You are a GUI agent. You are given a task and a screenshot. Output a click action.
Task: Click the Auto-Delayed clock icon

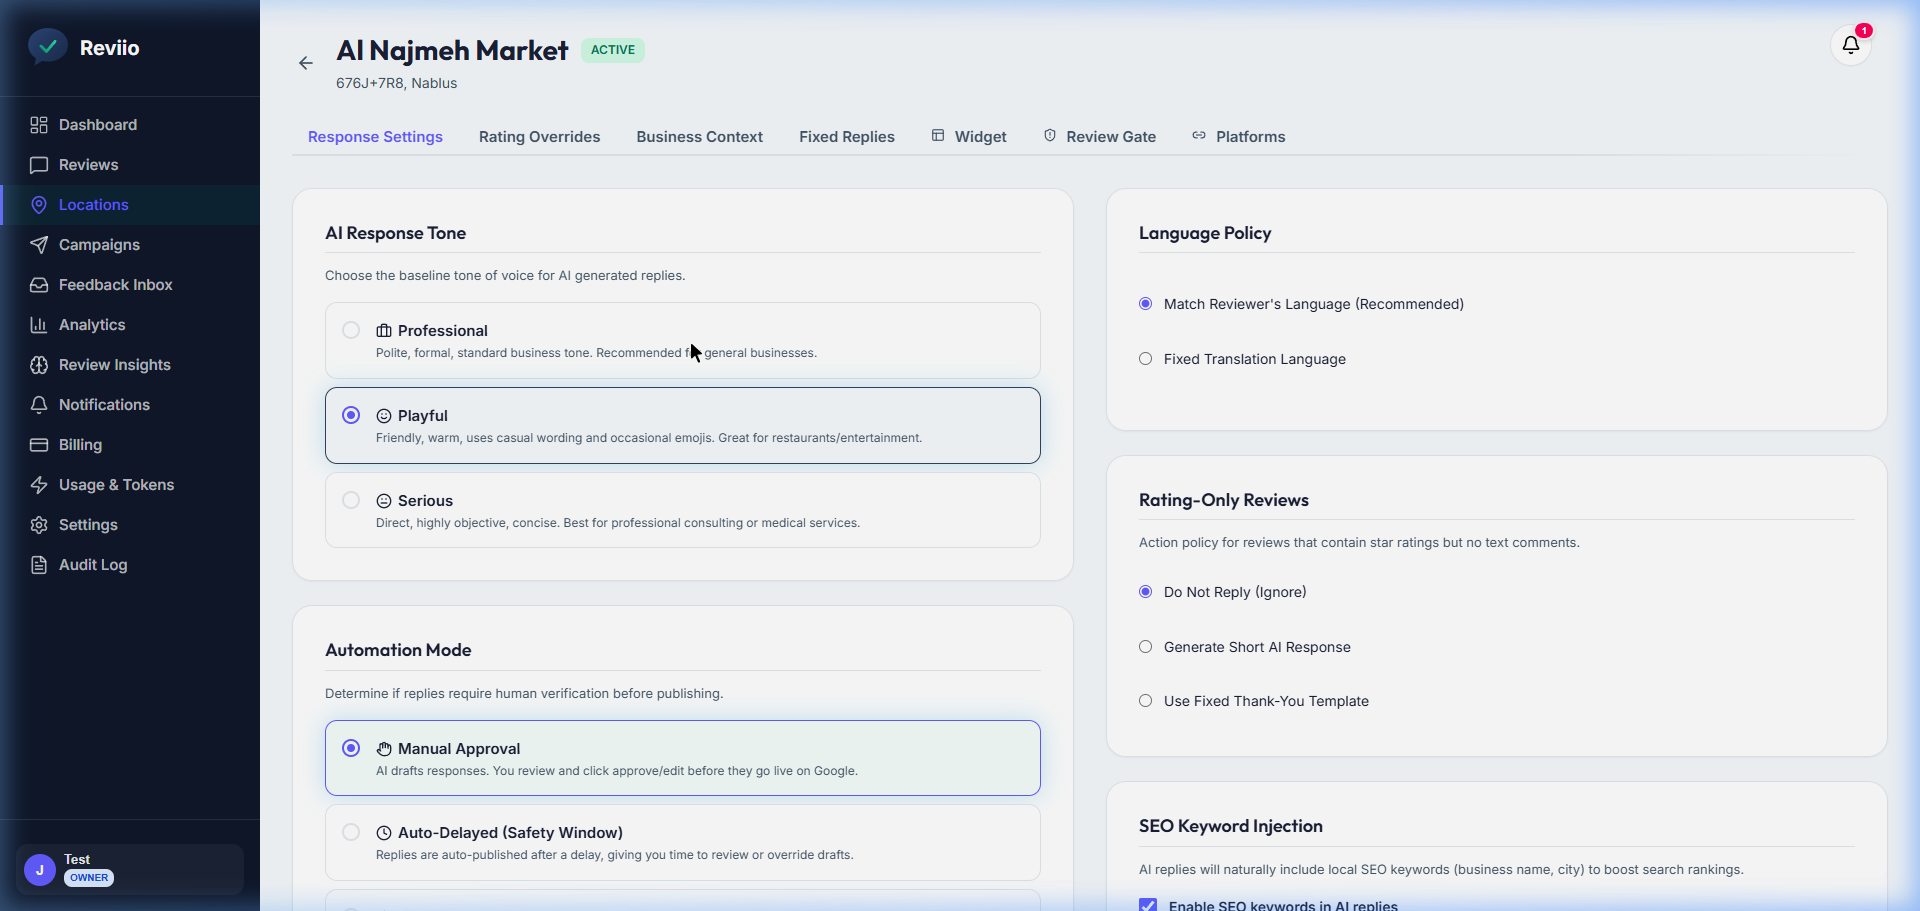(x=384, y=833)
